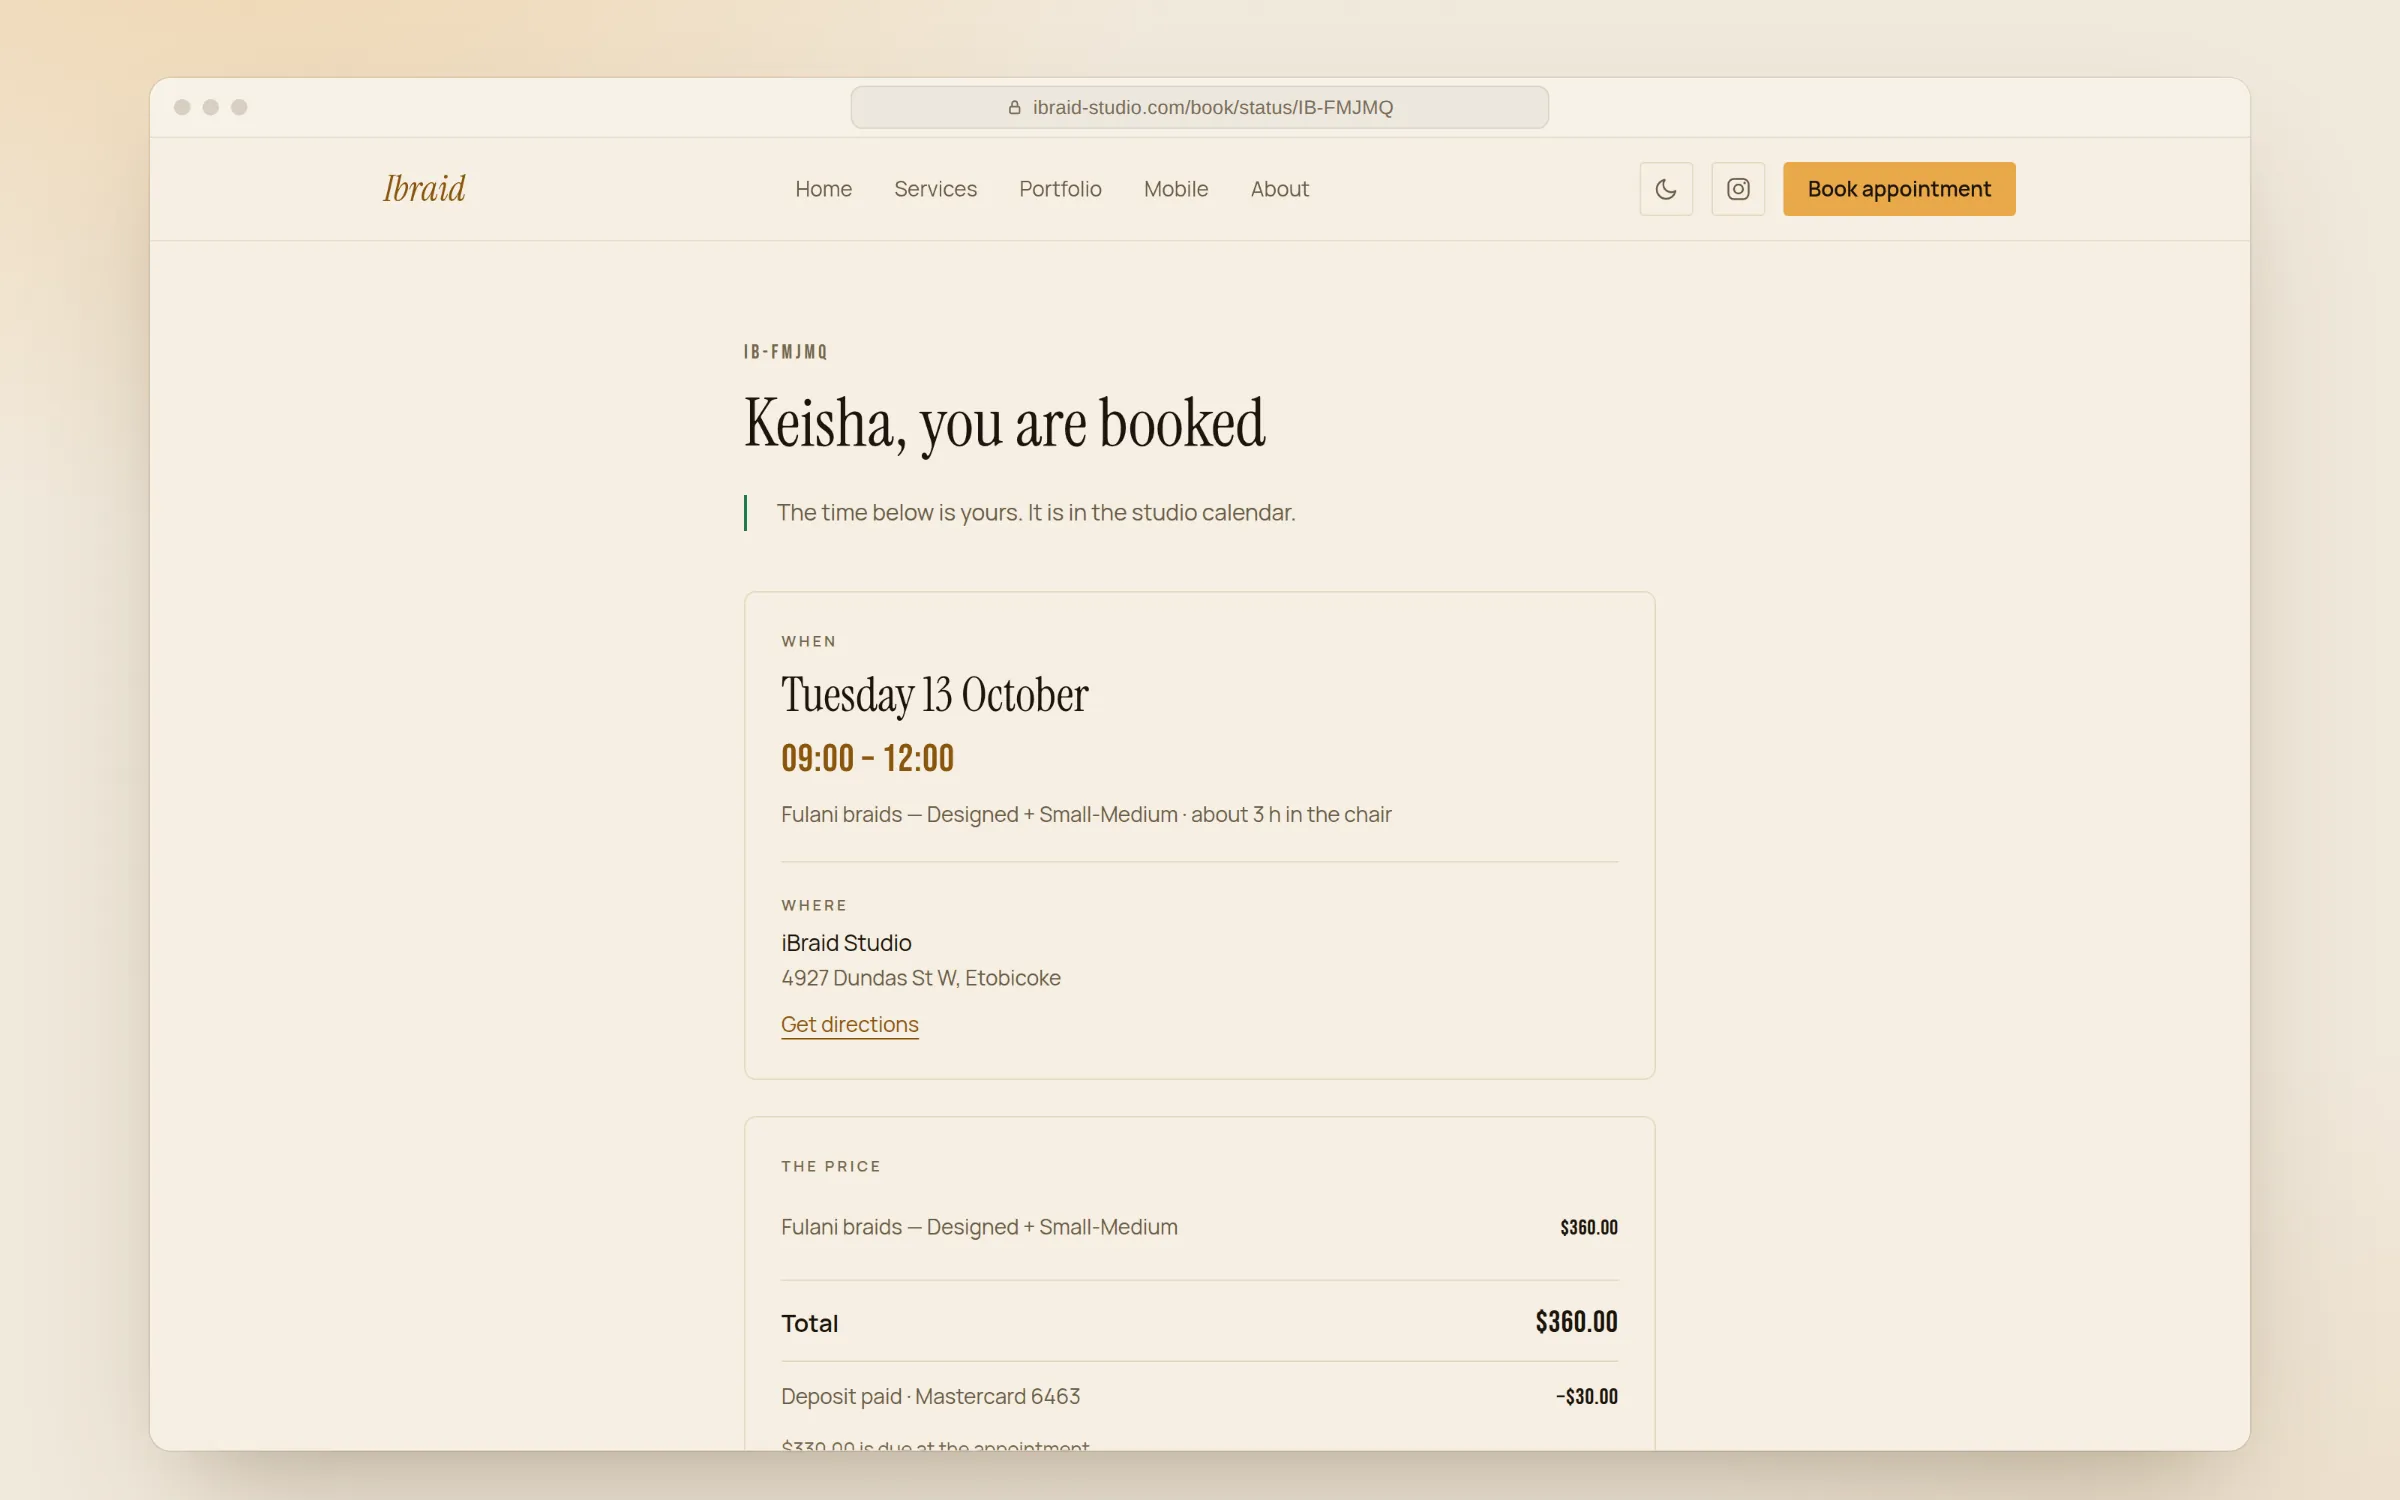
Task: Click the heading Keisha, you are booked
Action: tap(1004, 423)
